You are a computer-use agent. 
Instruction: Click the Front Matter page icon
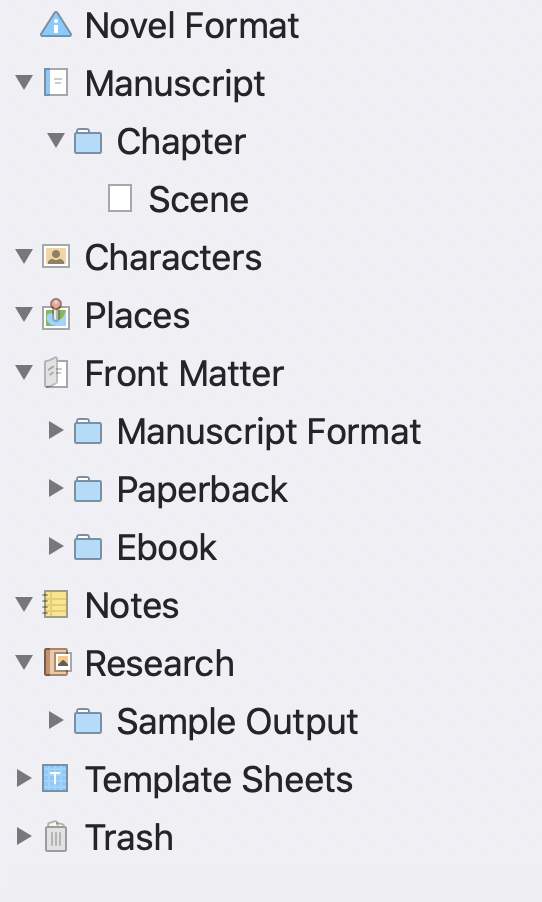tap(56, 373)
